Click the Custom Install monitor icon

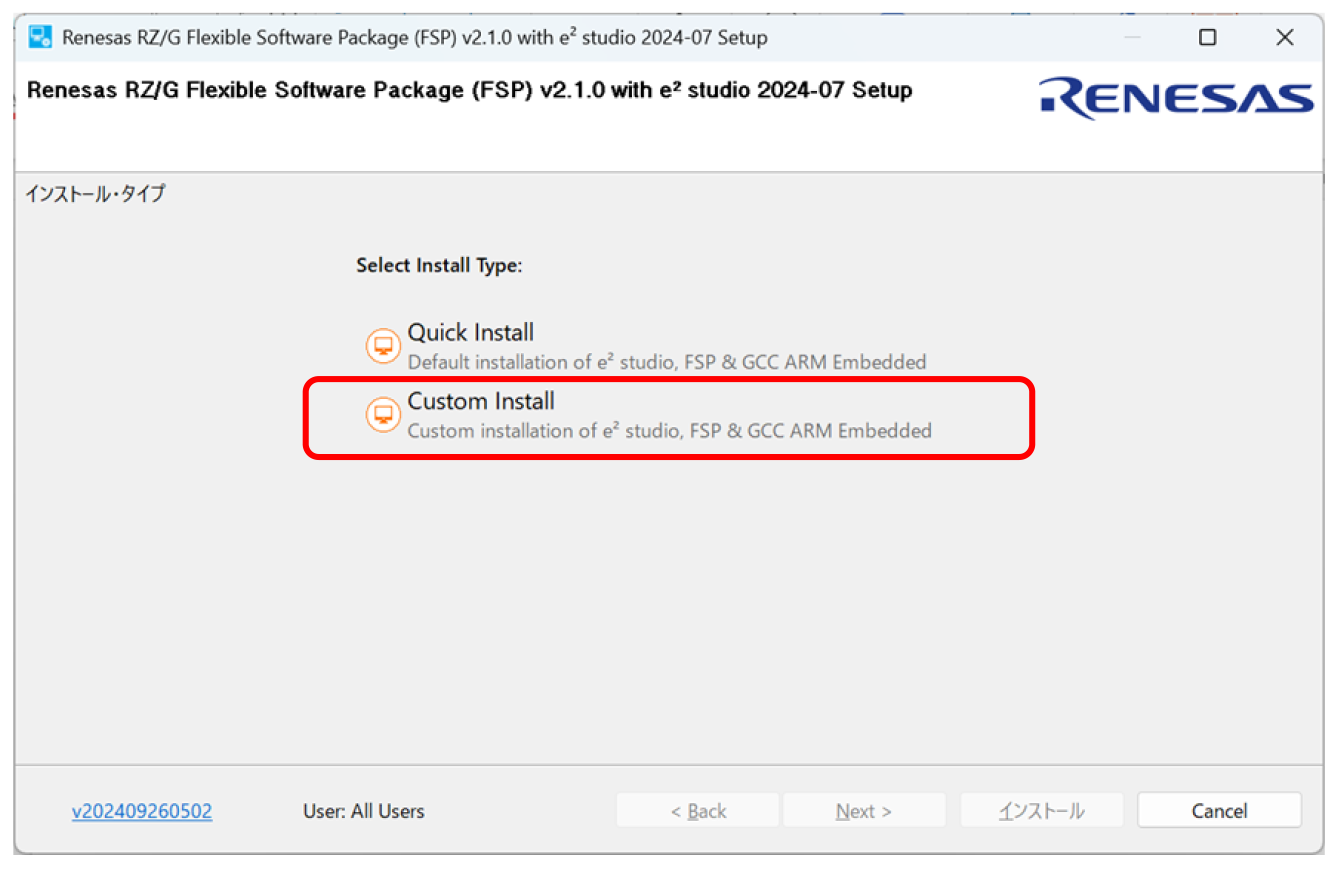tap(382, 414)
